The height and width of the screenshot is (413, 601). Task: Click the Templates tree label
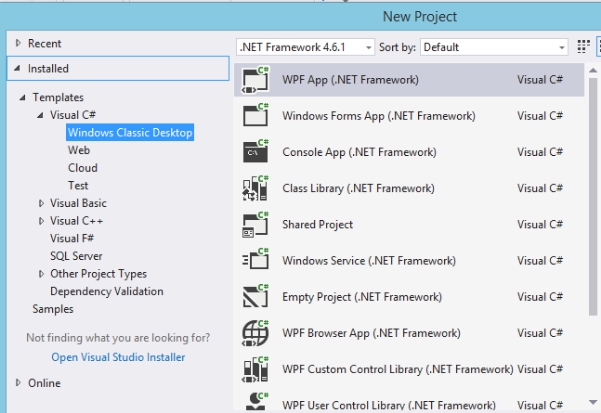58,97
